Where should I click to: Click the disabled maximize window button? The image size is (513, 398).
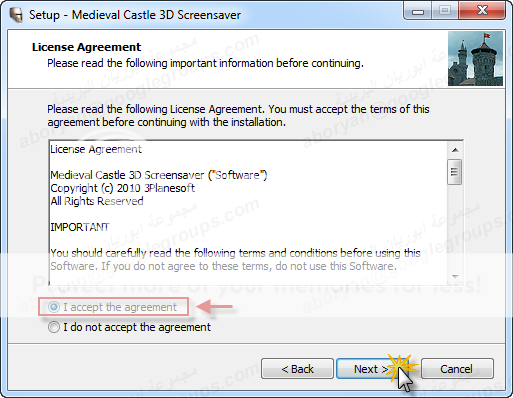445,11
